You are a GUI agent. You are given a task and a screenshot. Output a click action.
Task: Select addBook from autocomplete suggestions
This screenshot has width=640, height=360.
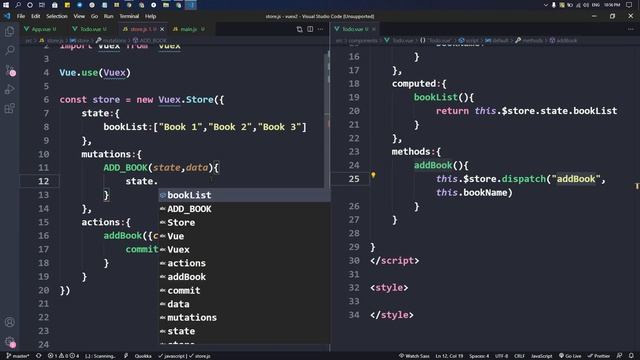click(244, 277)
